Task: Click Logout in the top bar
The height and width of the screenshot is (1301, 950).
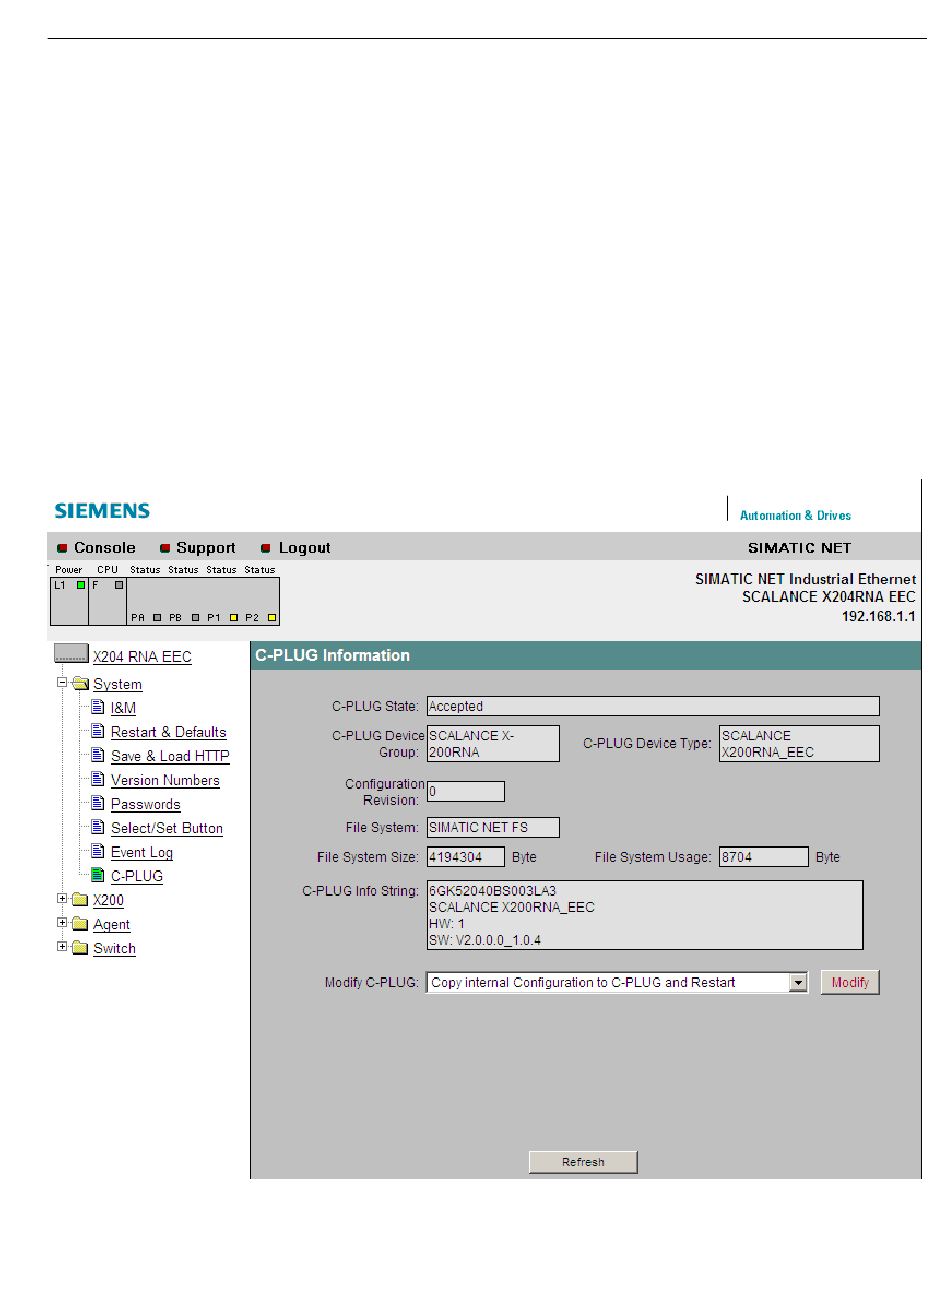Action: [304, 548]
